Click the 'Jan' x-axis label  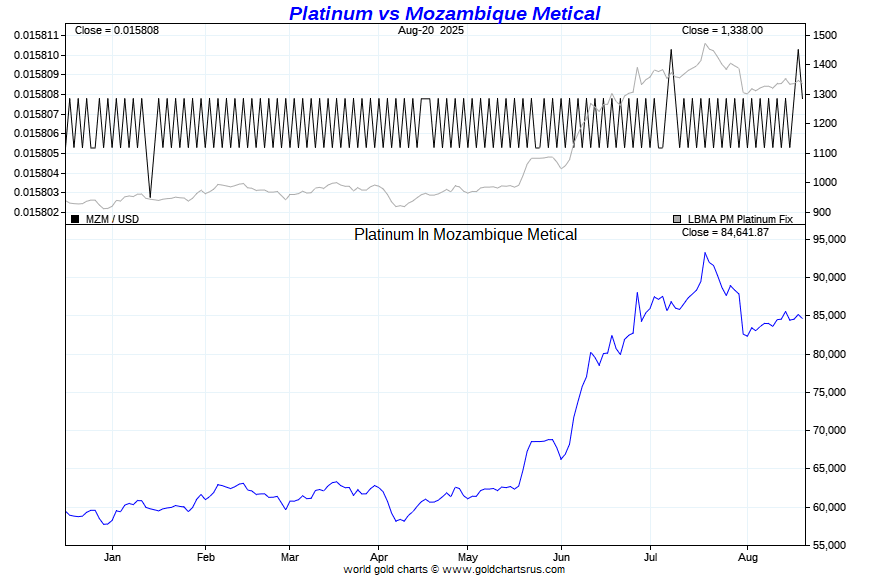[x=112, y=557]
